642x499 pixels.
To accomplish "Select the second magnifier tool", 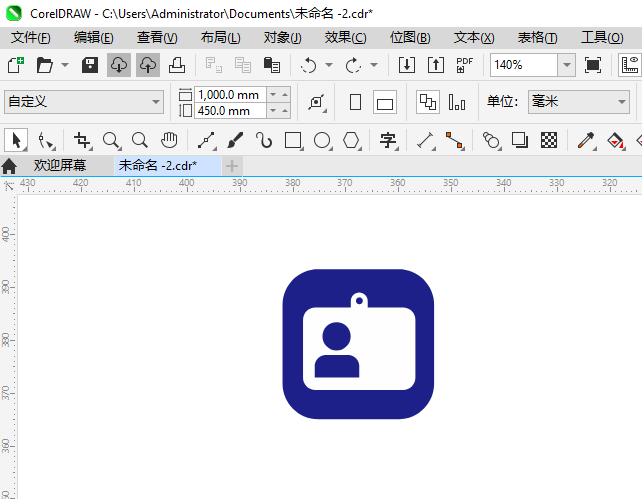I will pos(140,140).
